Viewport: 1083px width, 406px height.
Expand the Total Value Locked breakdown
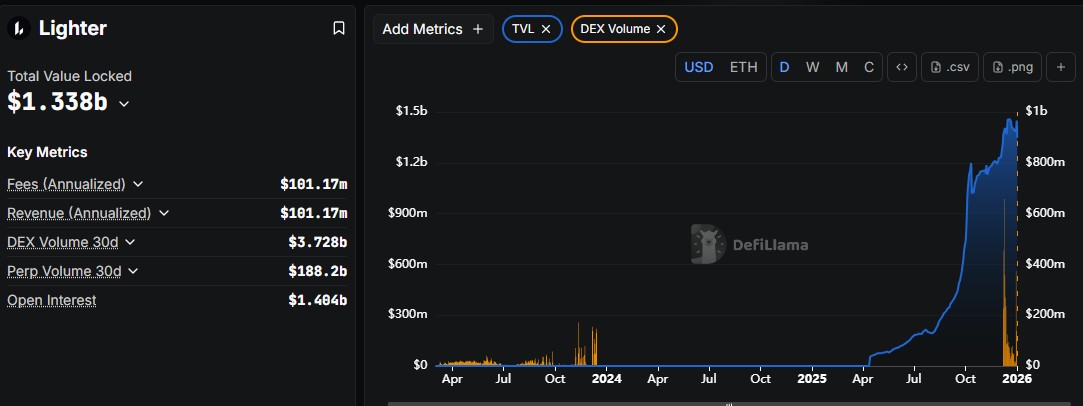pos(124,103)
